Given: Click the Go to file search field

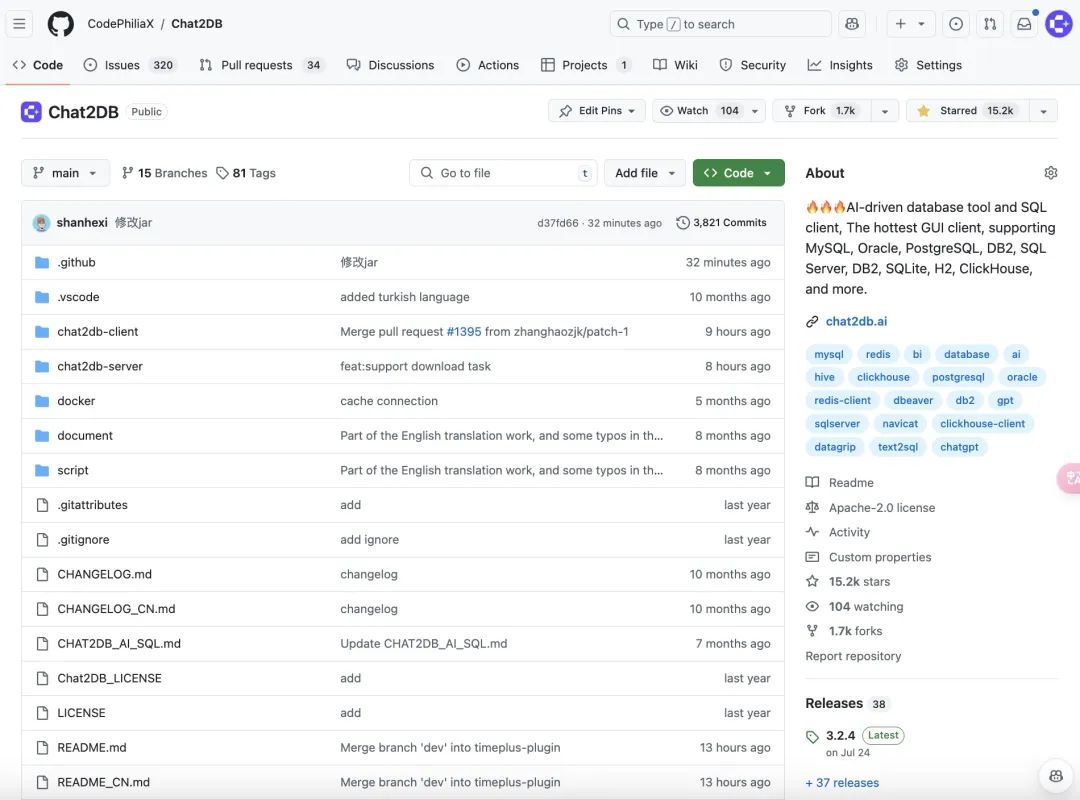Looking at the screenshot, I should coord(503,173).
